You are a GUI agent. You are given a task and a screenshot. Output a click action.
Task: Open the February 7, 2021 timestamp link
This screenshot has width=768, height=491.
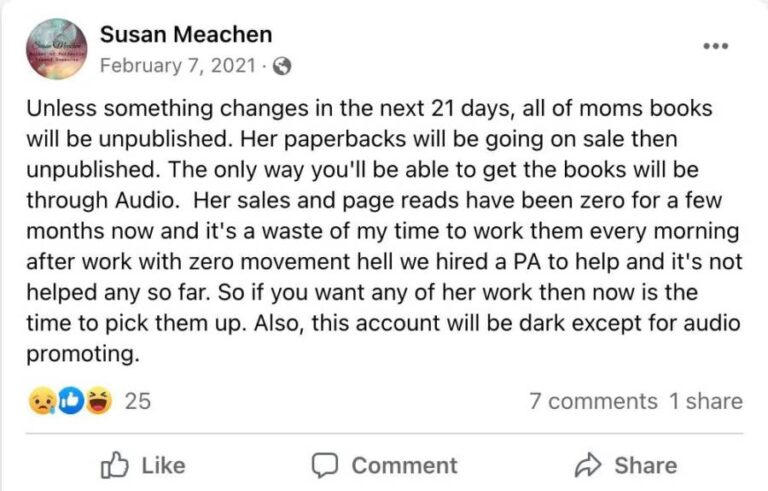click(x=177, y=67)
